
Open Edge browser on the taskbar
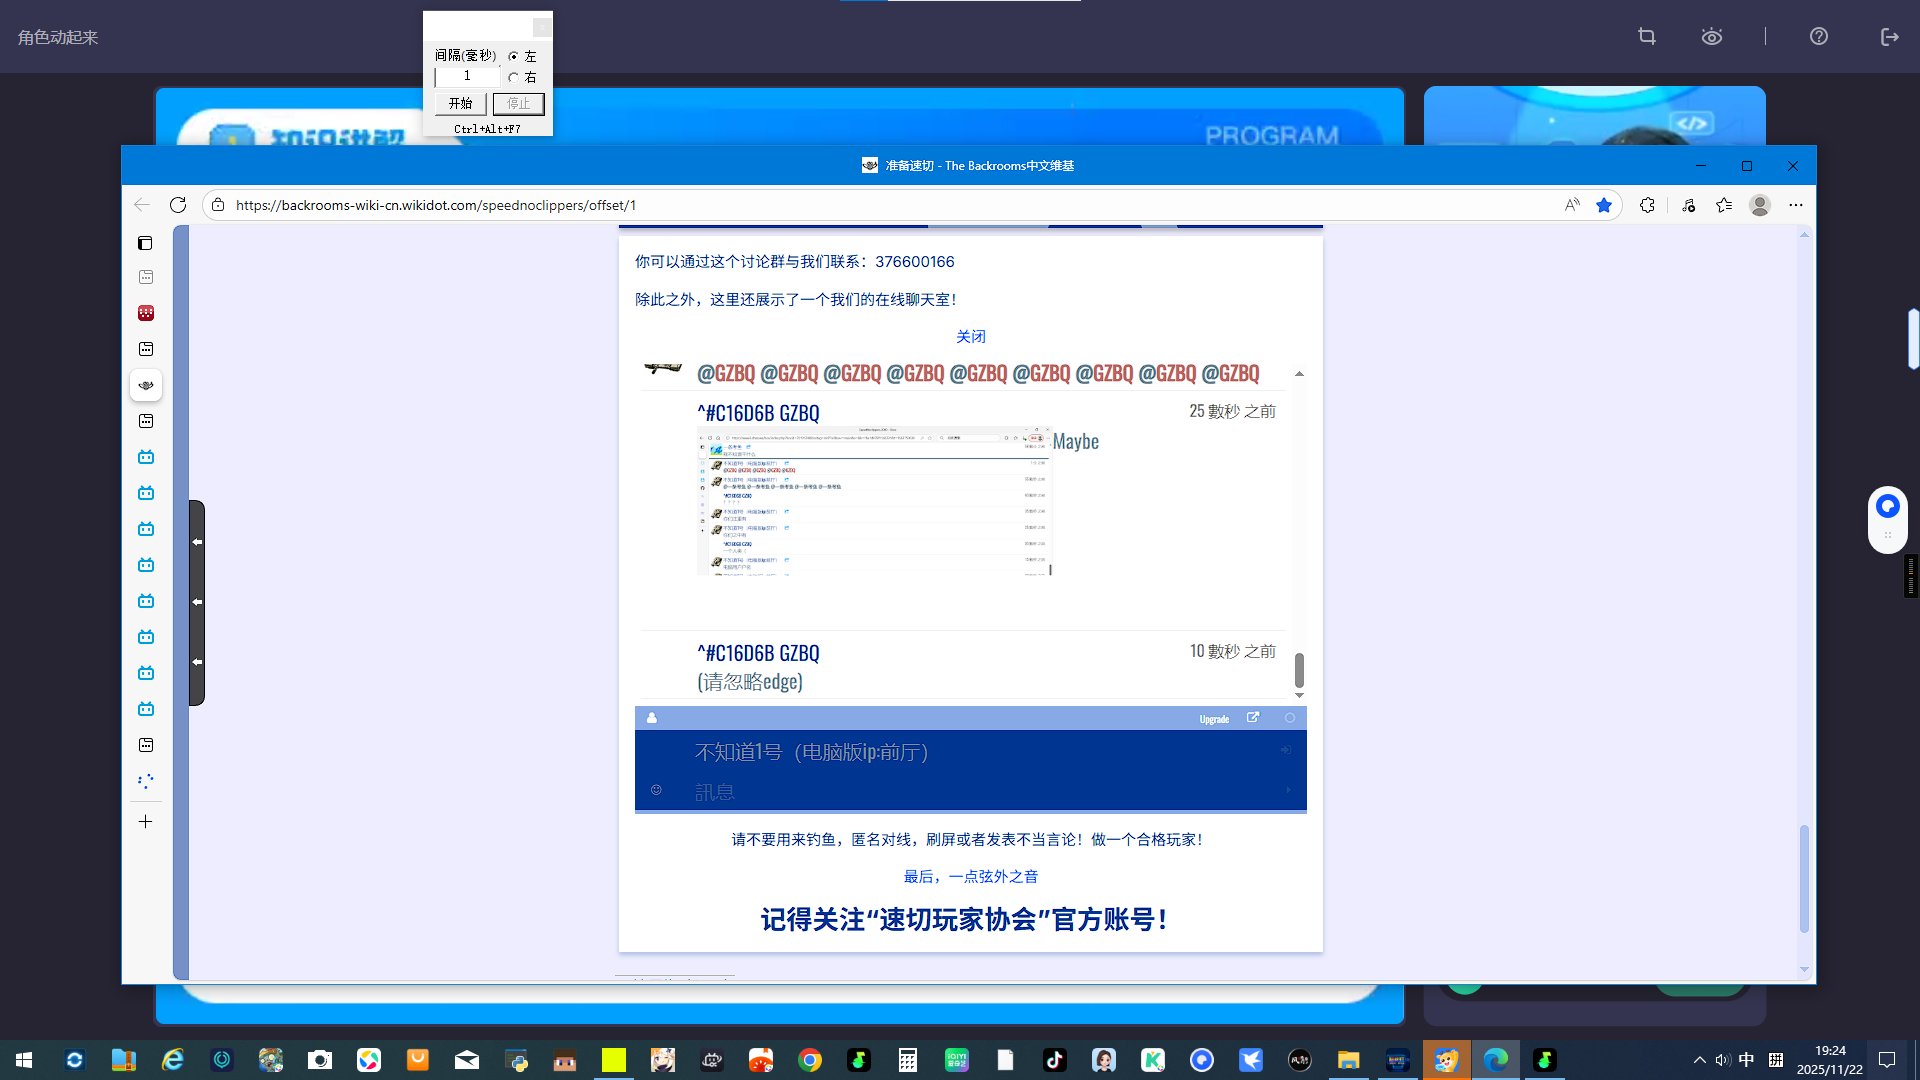pos(1496,1060)
